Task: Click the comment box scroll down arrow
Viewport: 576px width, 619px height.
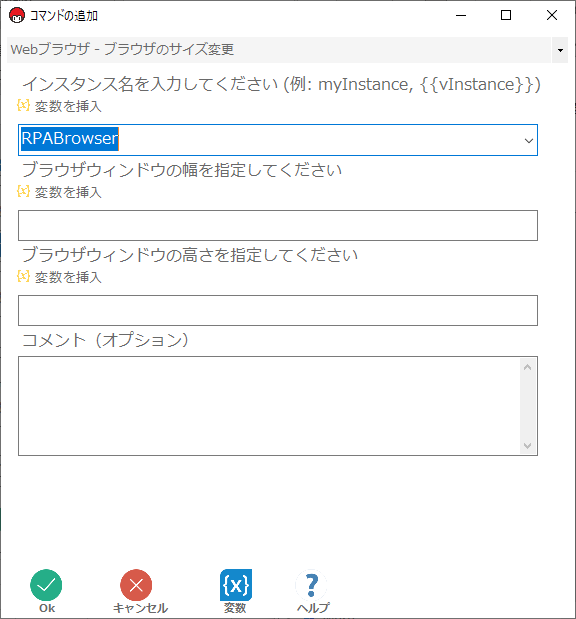Action: pos(527,445)
